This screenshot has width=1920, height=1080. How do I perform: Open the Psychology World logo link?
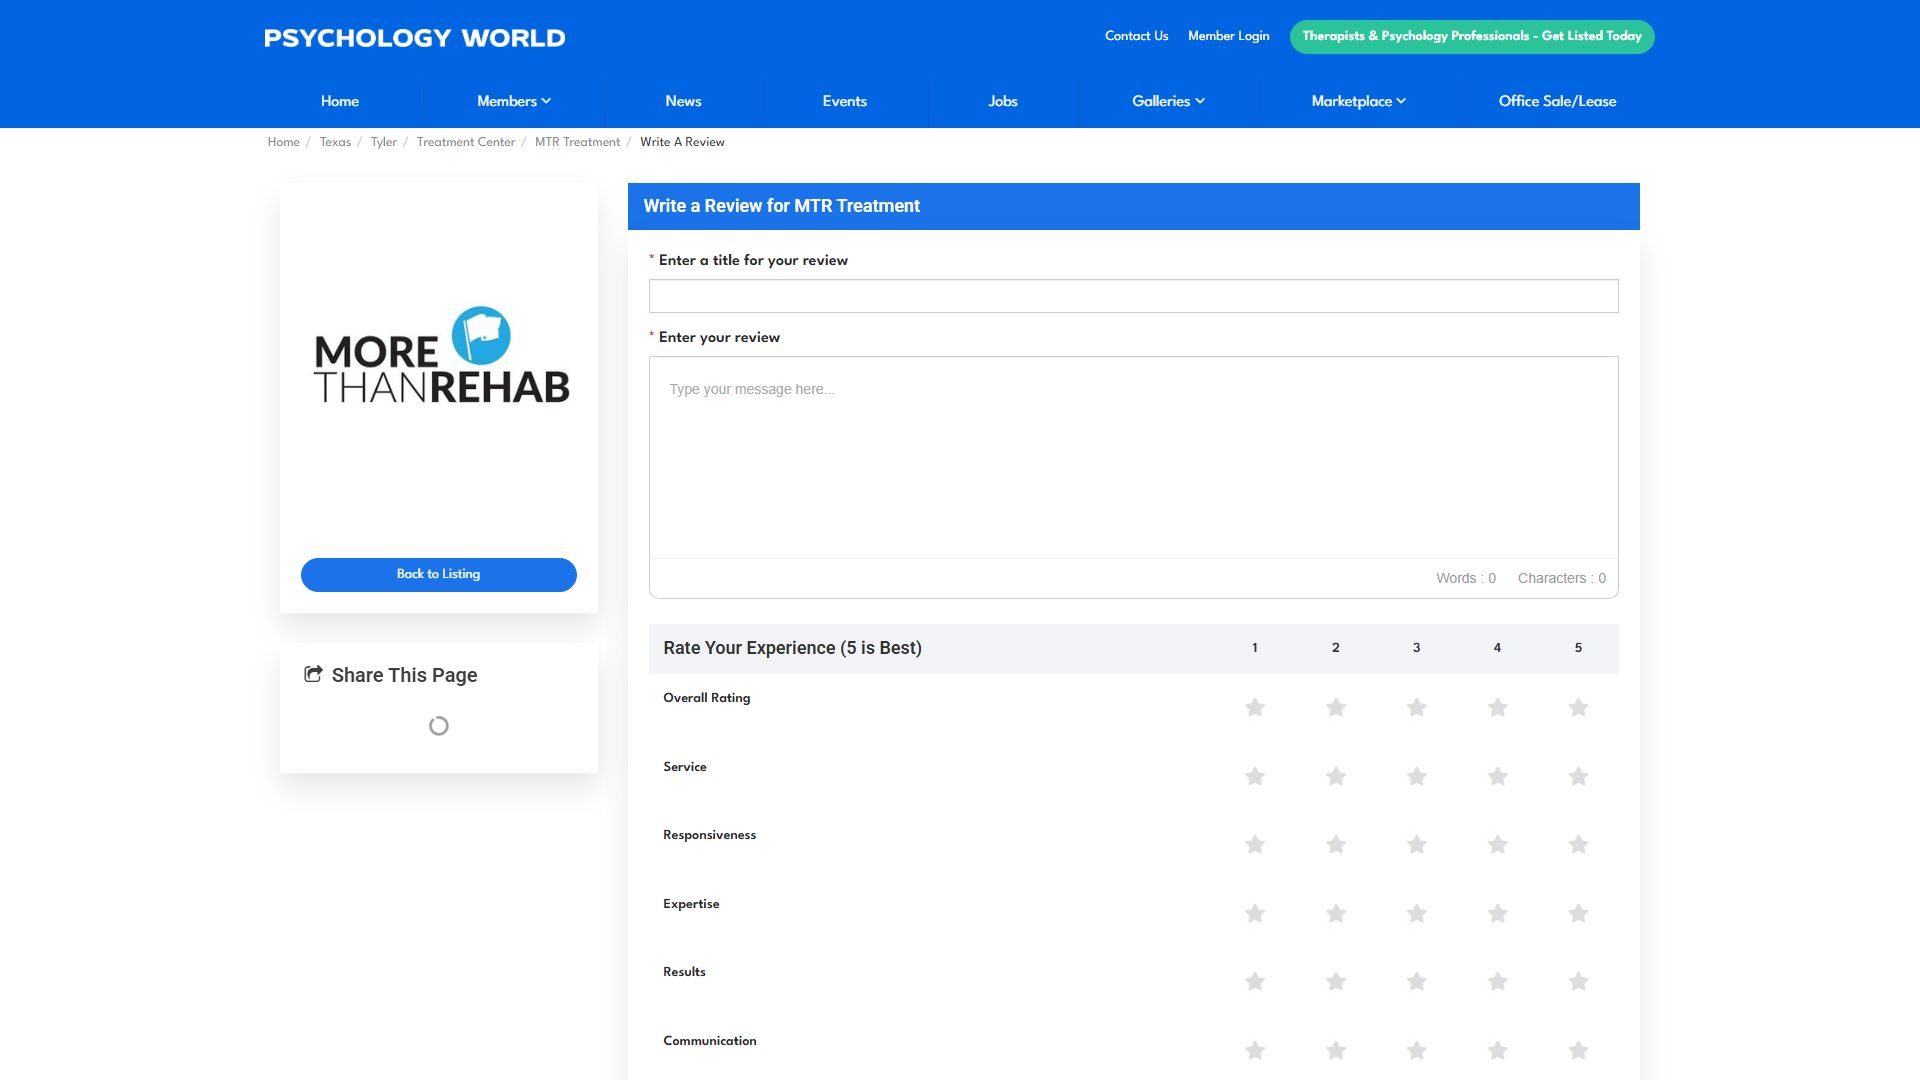[x=415, y=38]
